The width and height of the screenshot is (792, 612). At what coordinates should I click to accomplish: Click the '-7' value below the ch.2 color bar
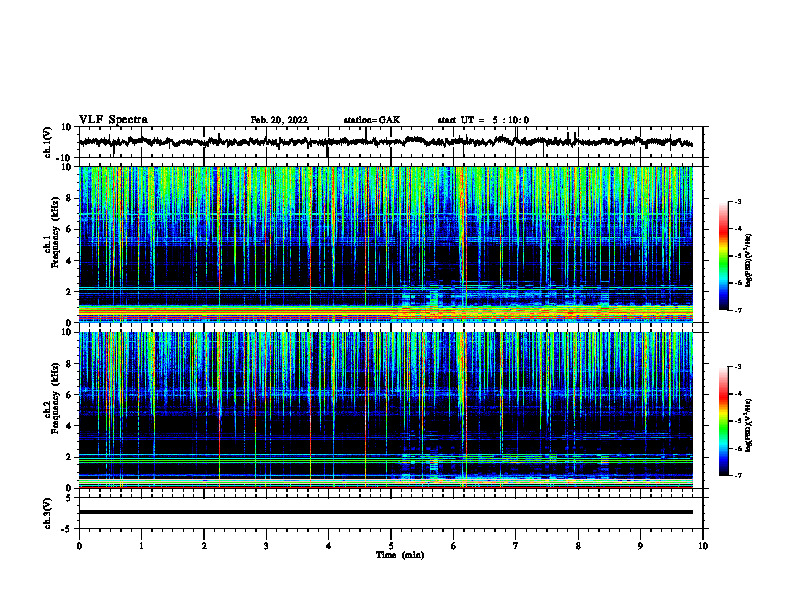pyautogui.click(x=736, y=476)
